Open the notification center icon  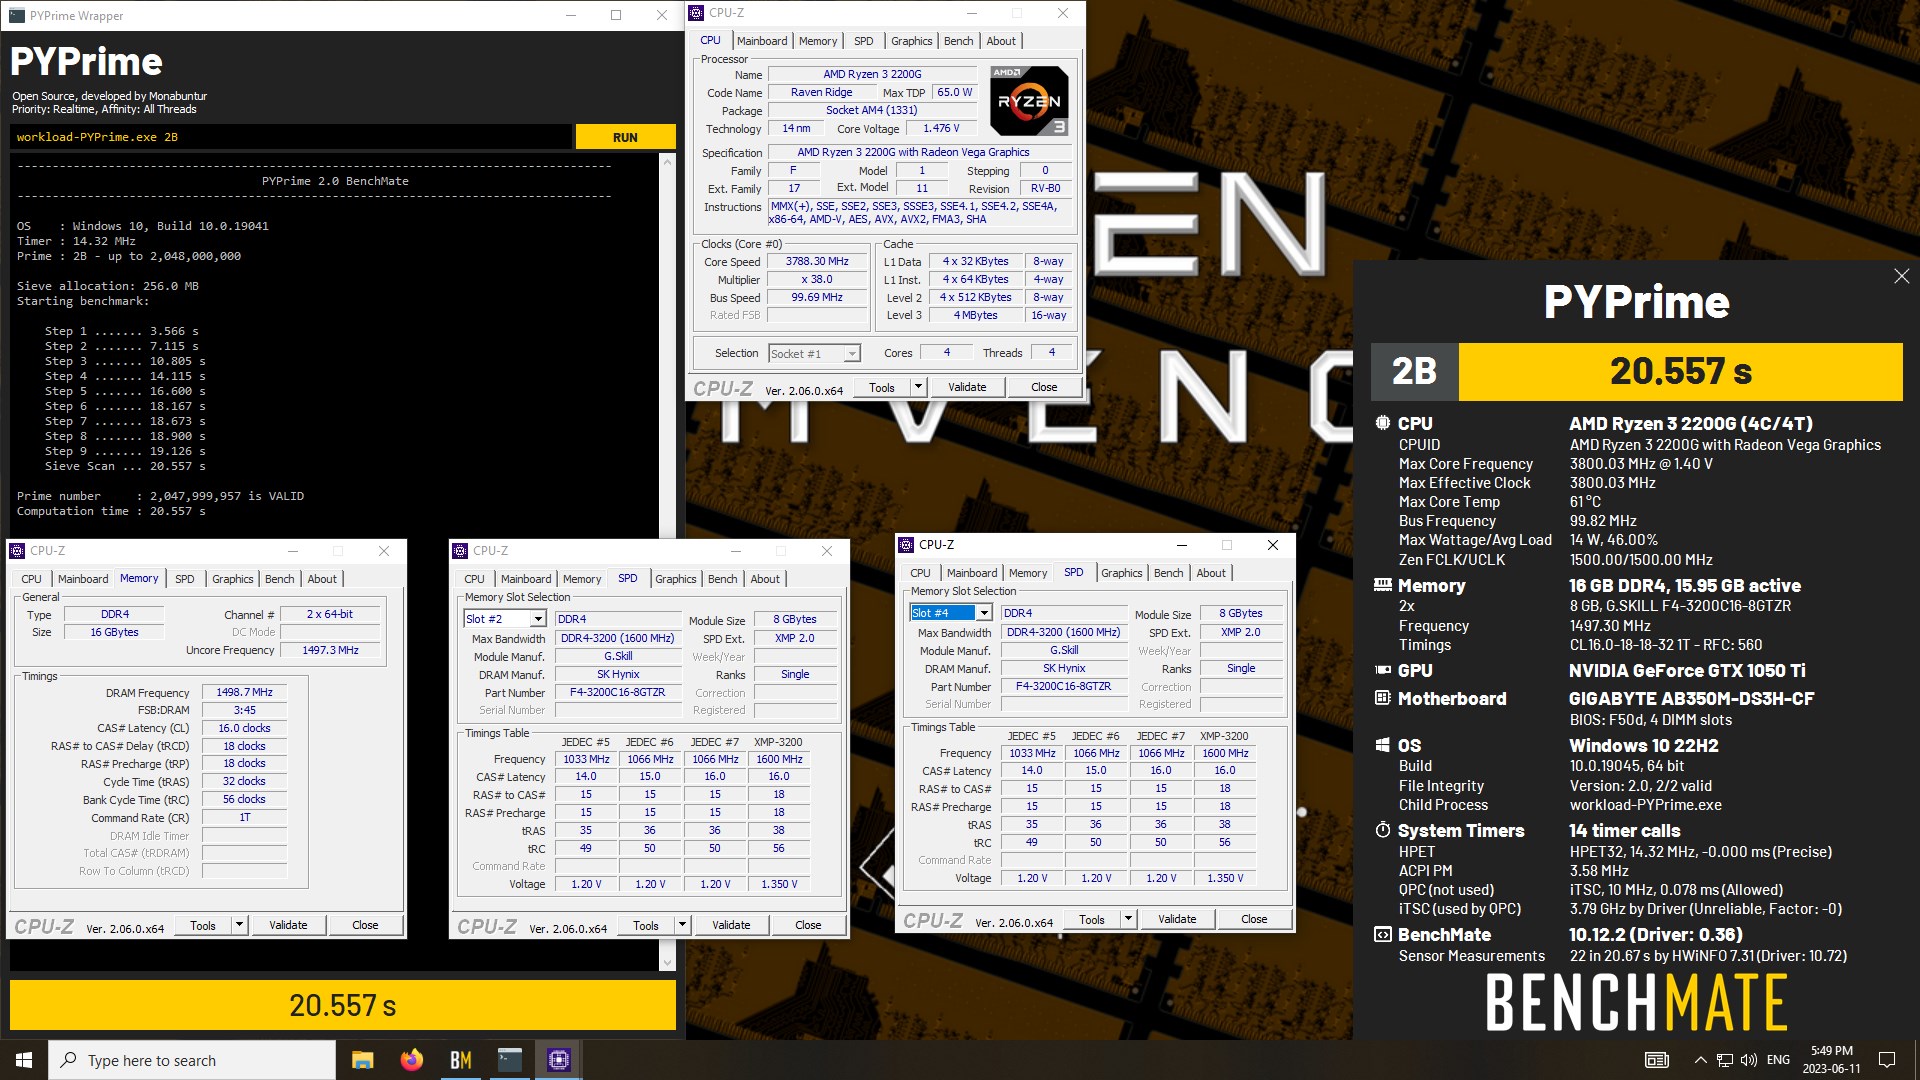tap(1887, 1060)
